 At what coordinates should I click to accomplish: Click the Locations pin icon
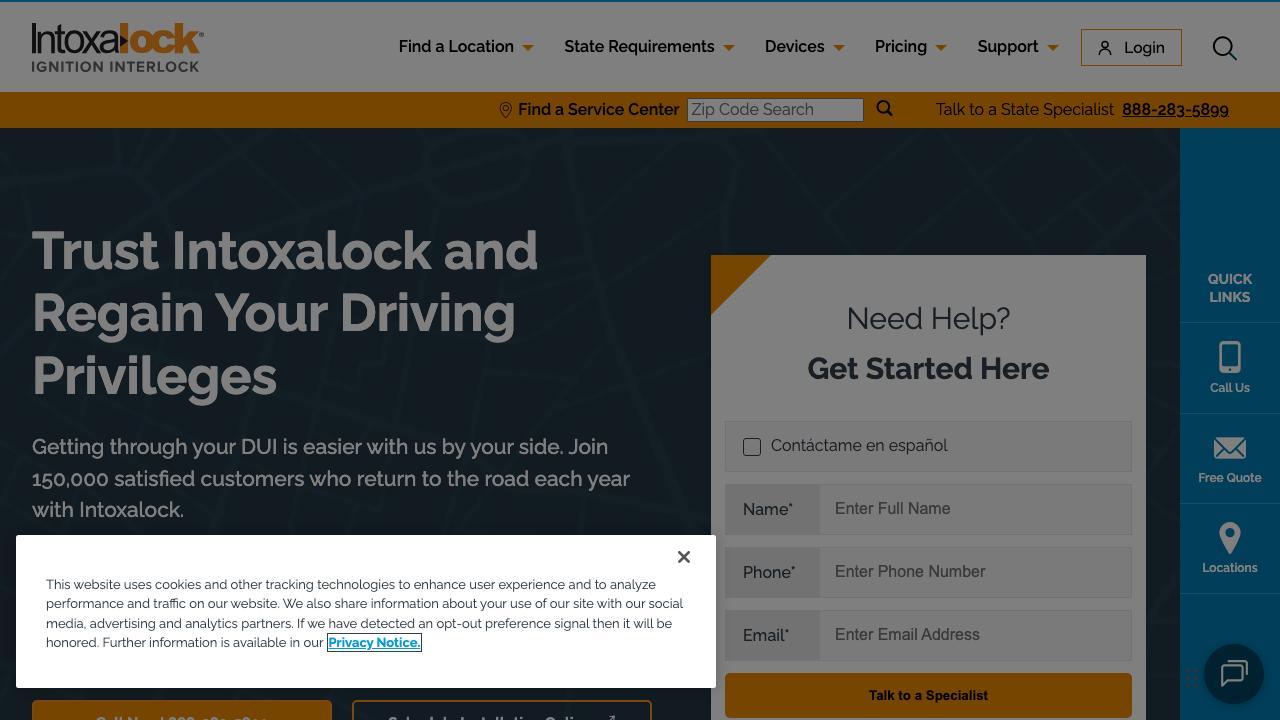pos(1229,538)
